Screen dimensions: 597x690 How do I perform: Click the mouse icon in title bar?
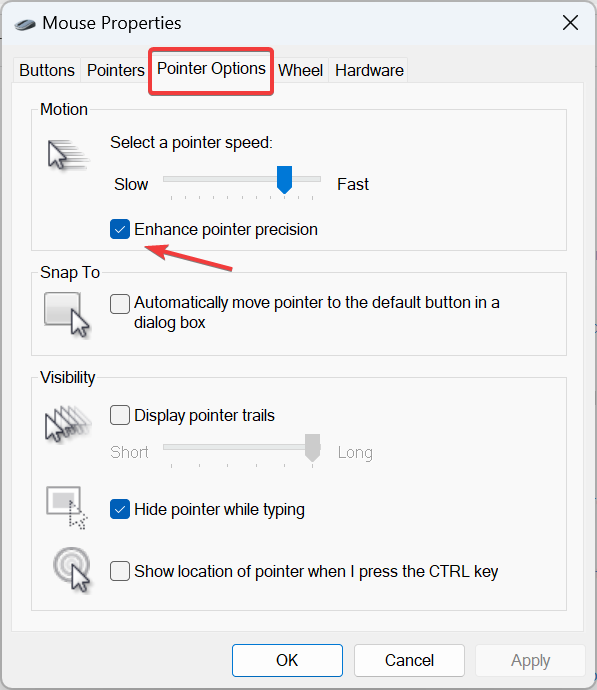[x=25, y=24]
